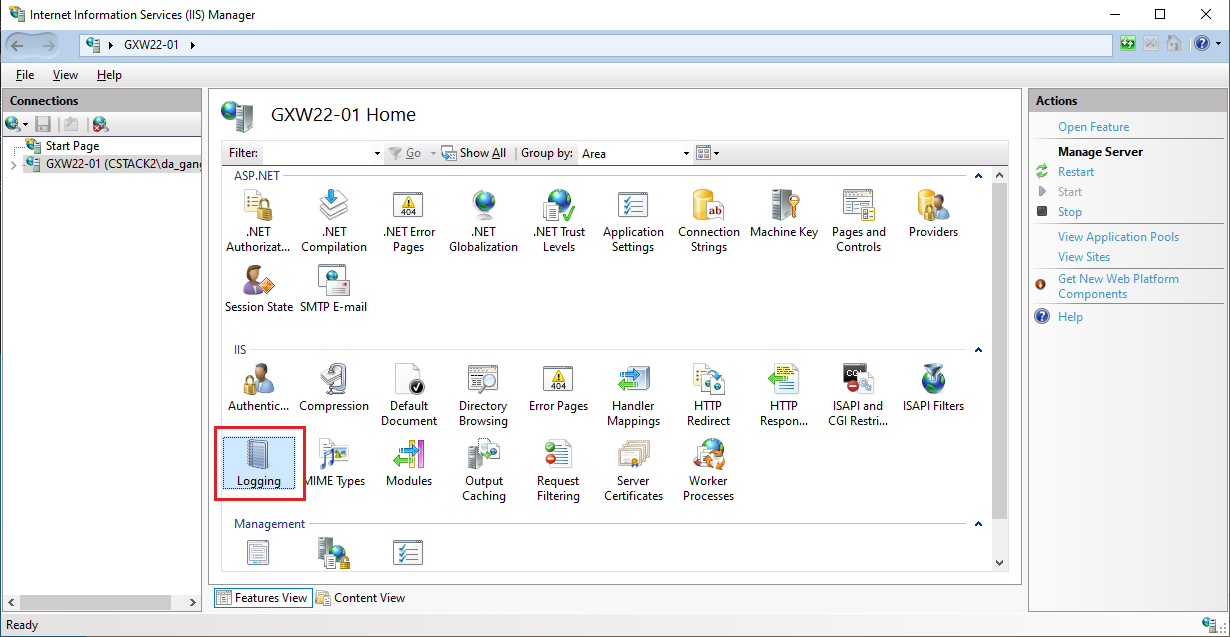Click the address bar breadcrumb GXW22-01

coord(151,45)
